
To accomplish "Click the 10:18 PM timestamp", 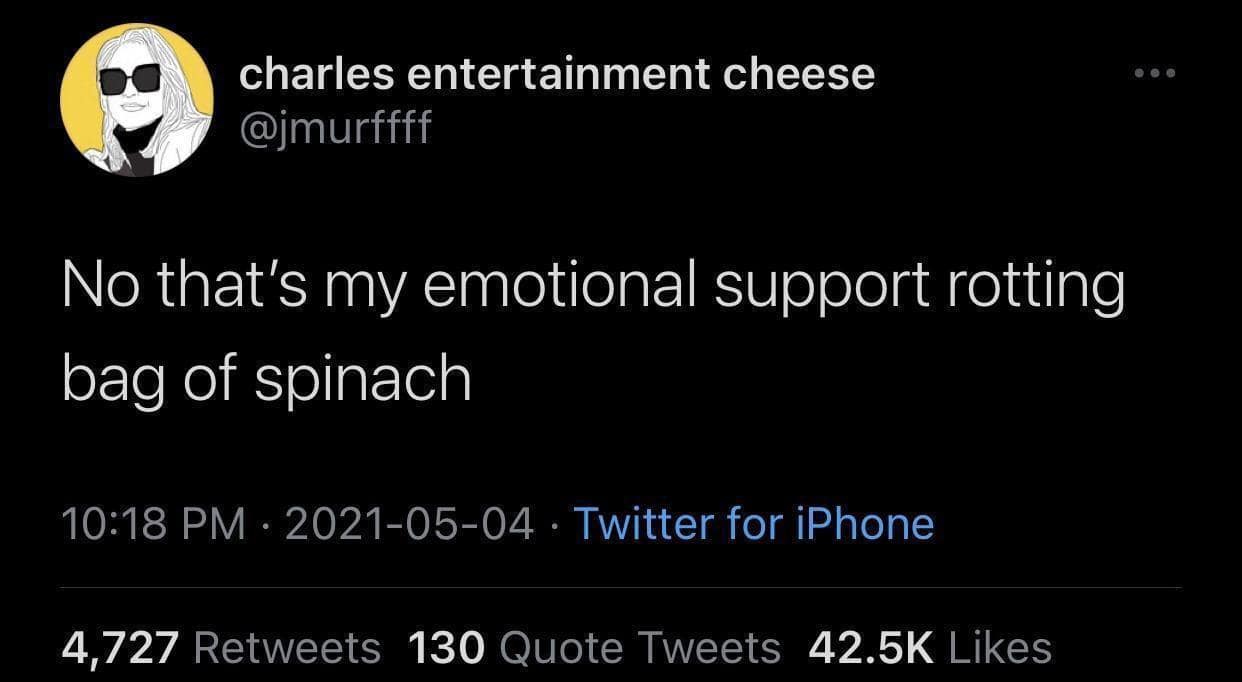I will pyautogui.click(x=153, y=523).
